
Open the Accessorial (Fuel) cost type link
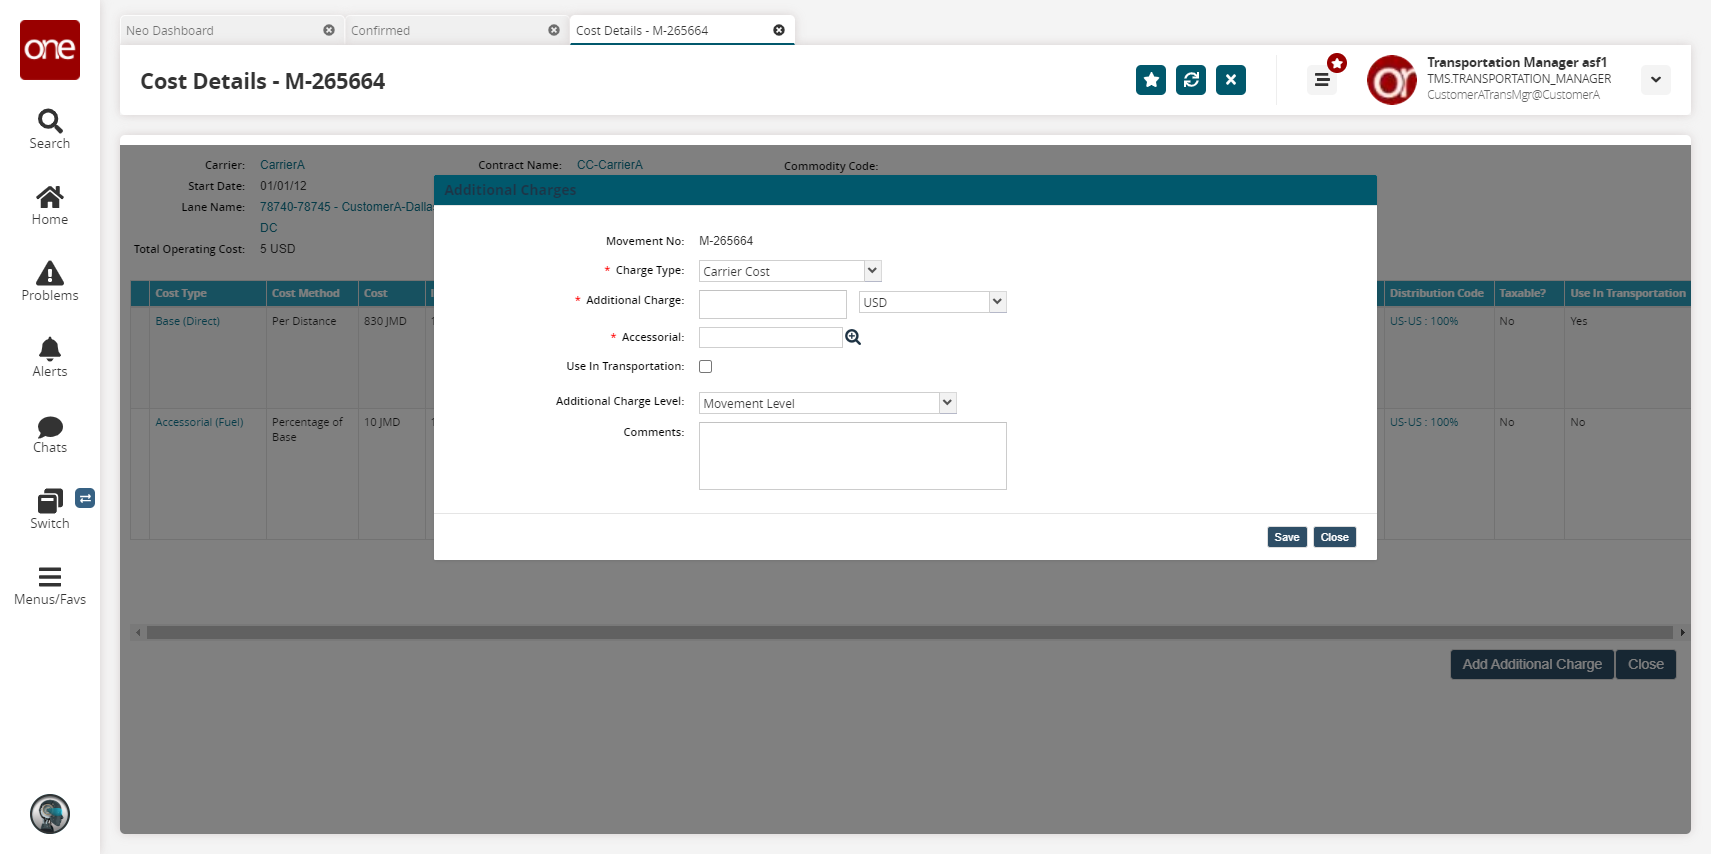pos(199,422)
